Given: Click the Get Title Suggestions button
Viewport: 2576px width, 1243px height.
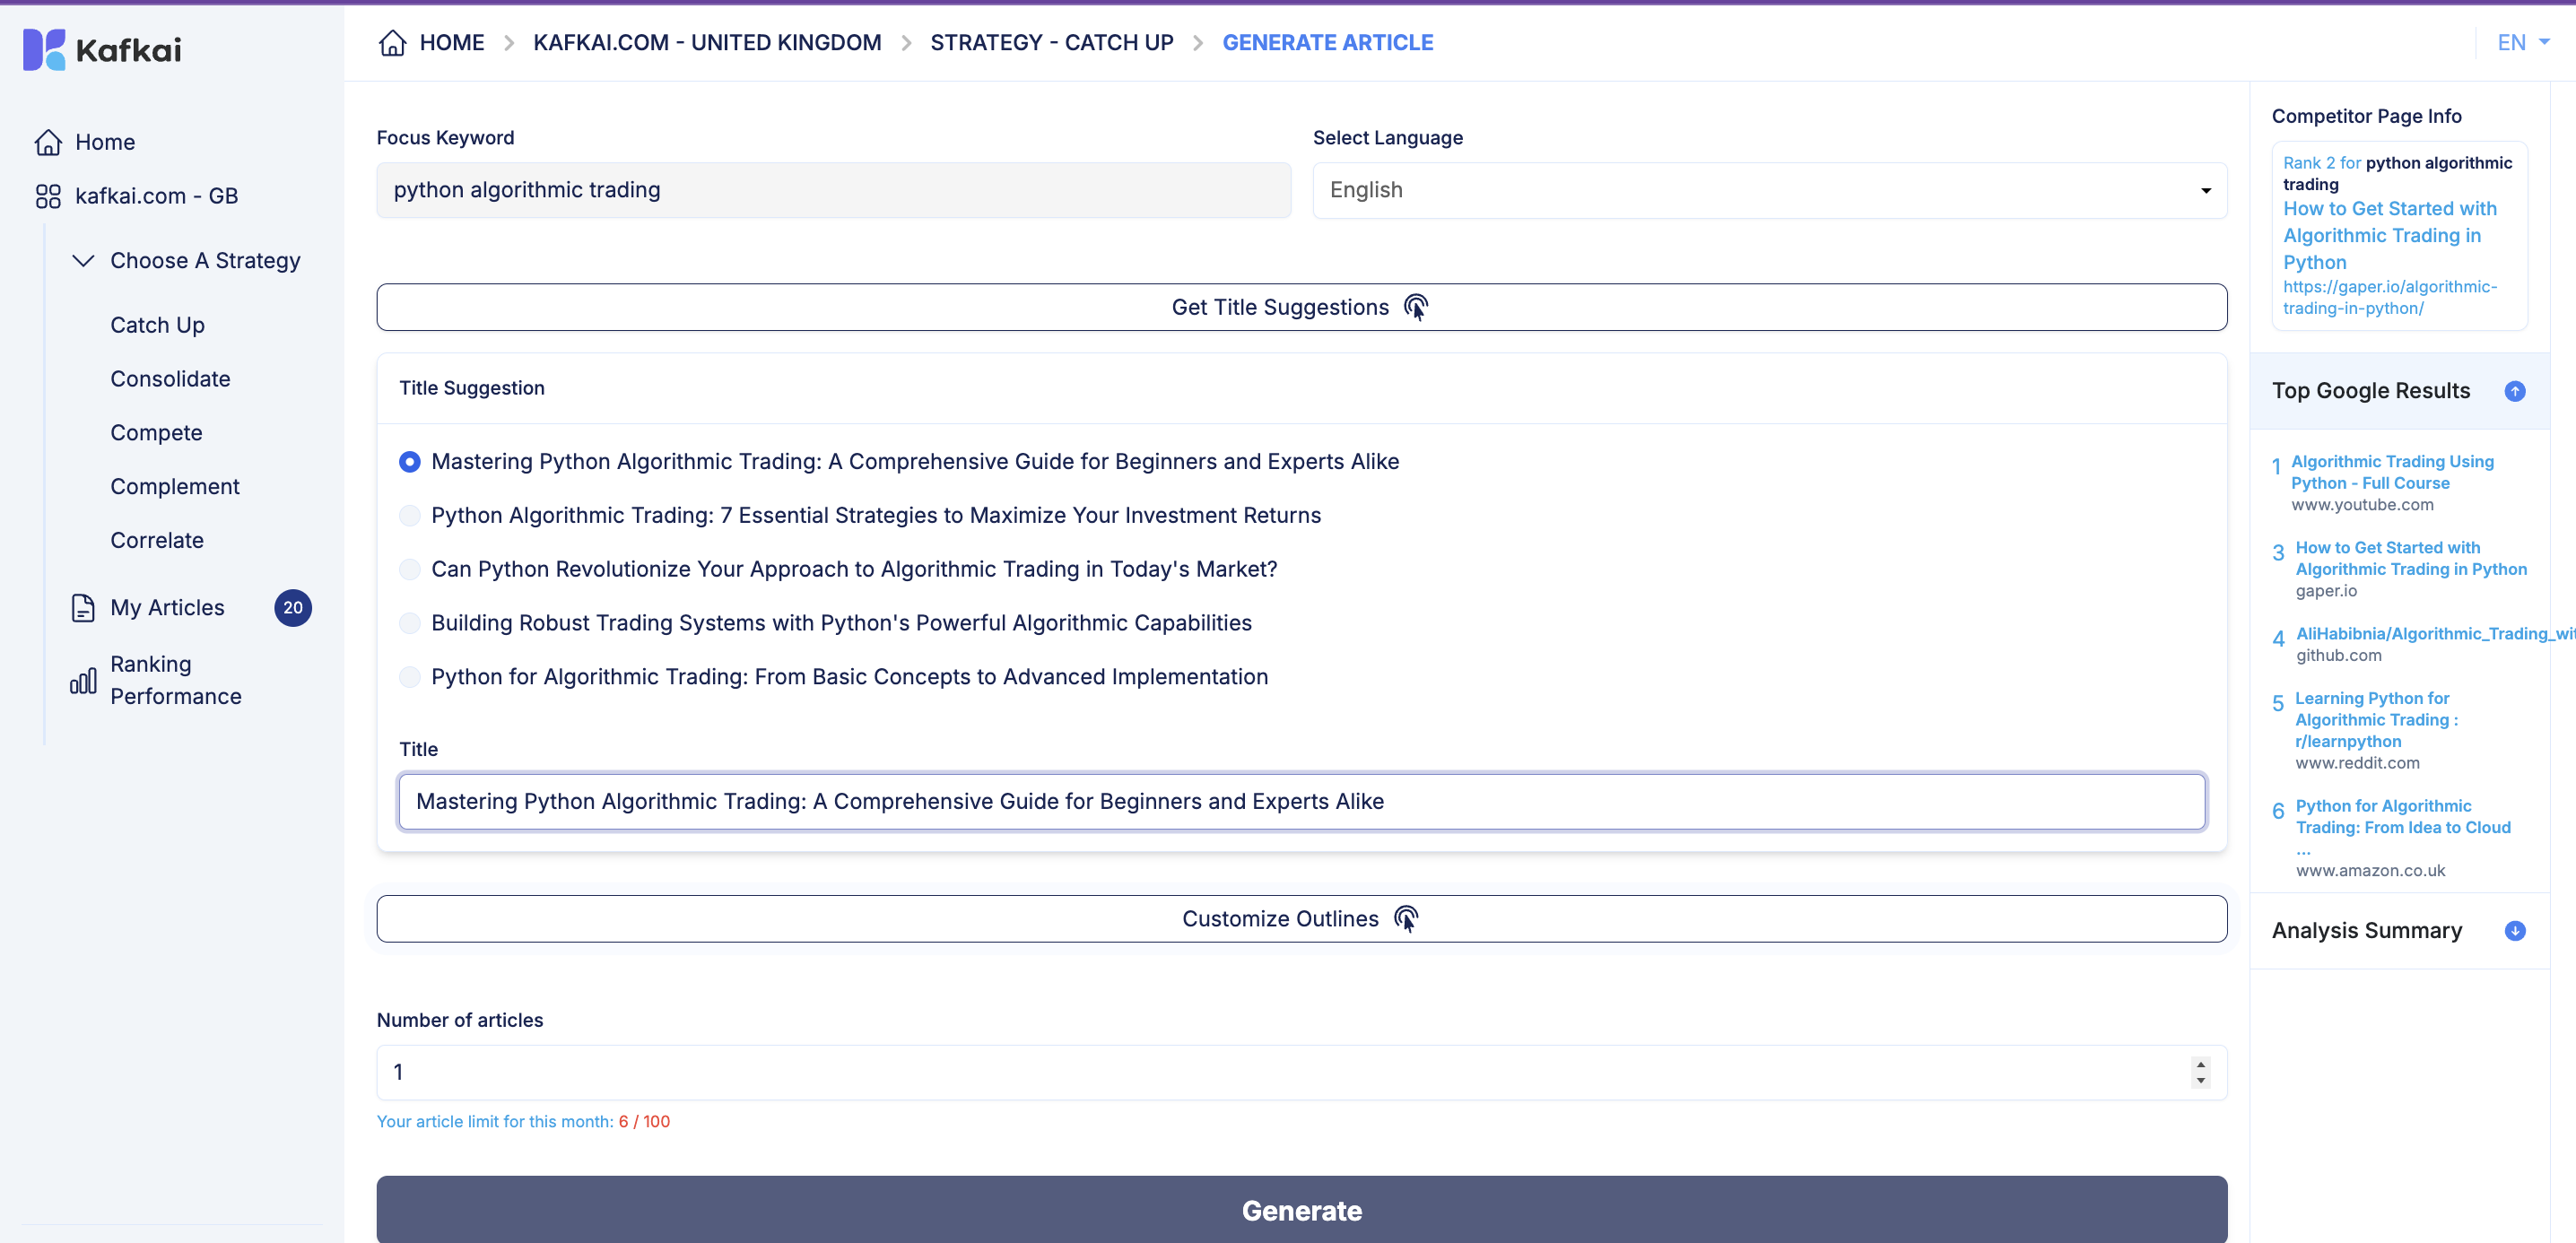Looking at the screenshot, I should point(1300,307).
